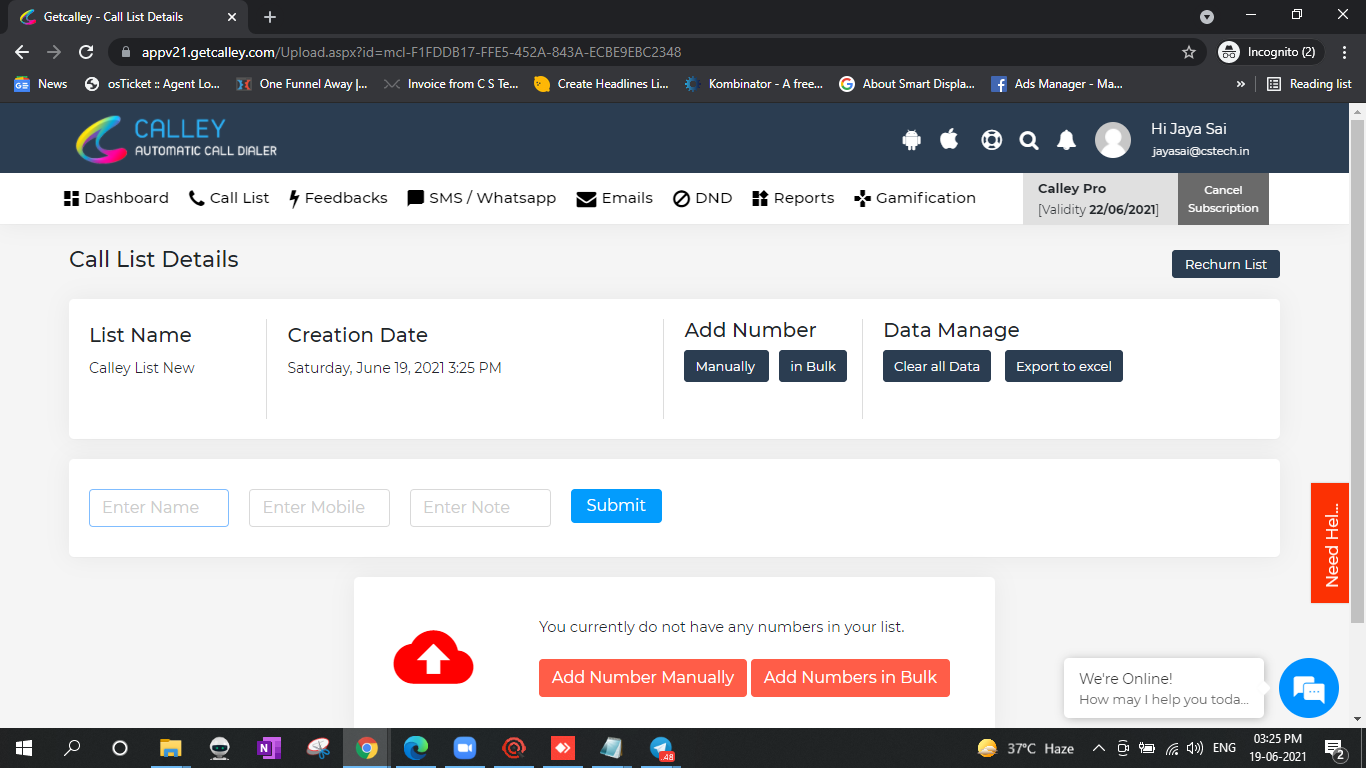1366x768 pixels.
Task: Open File Explorer from the taskbar
Action: point(171,748)
